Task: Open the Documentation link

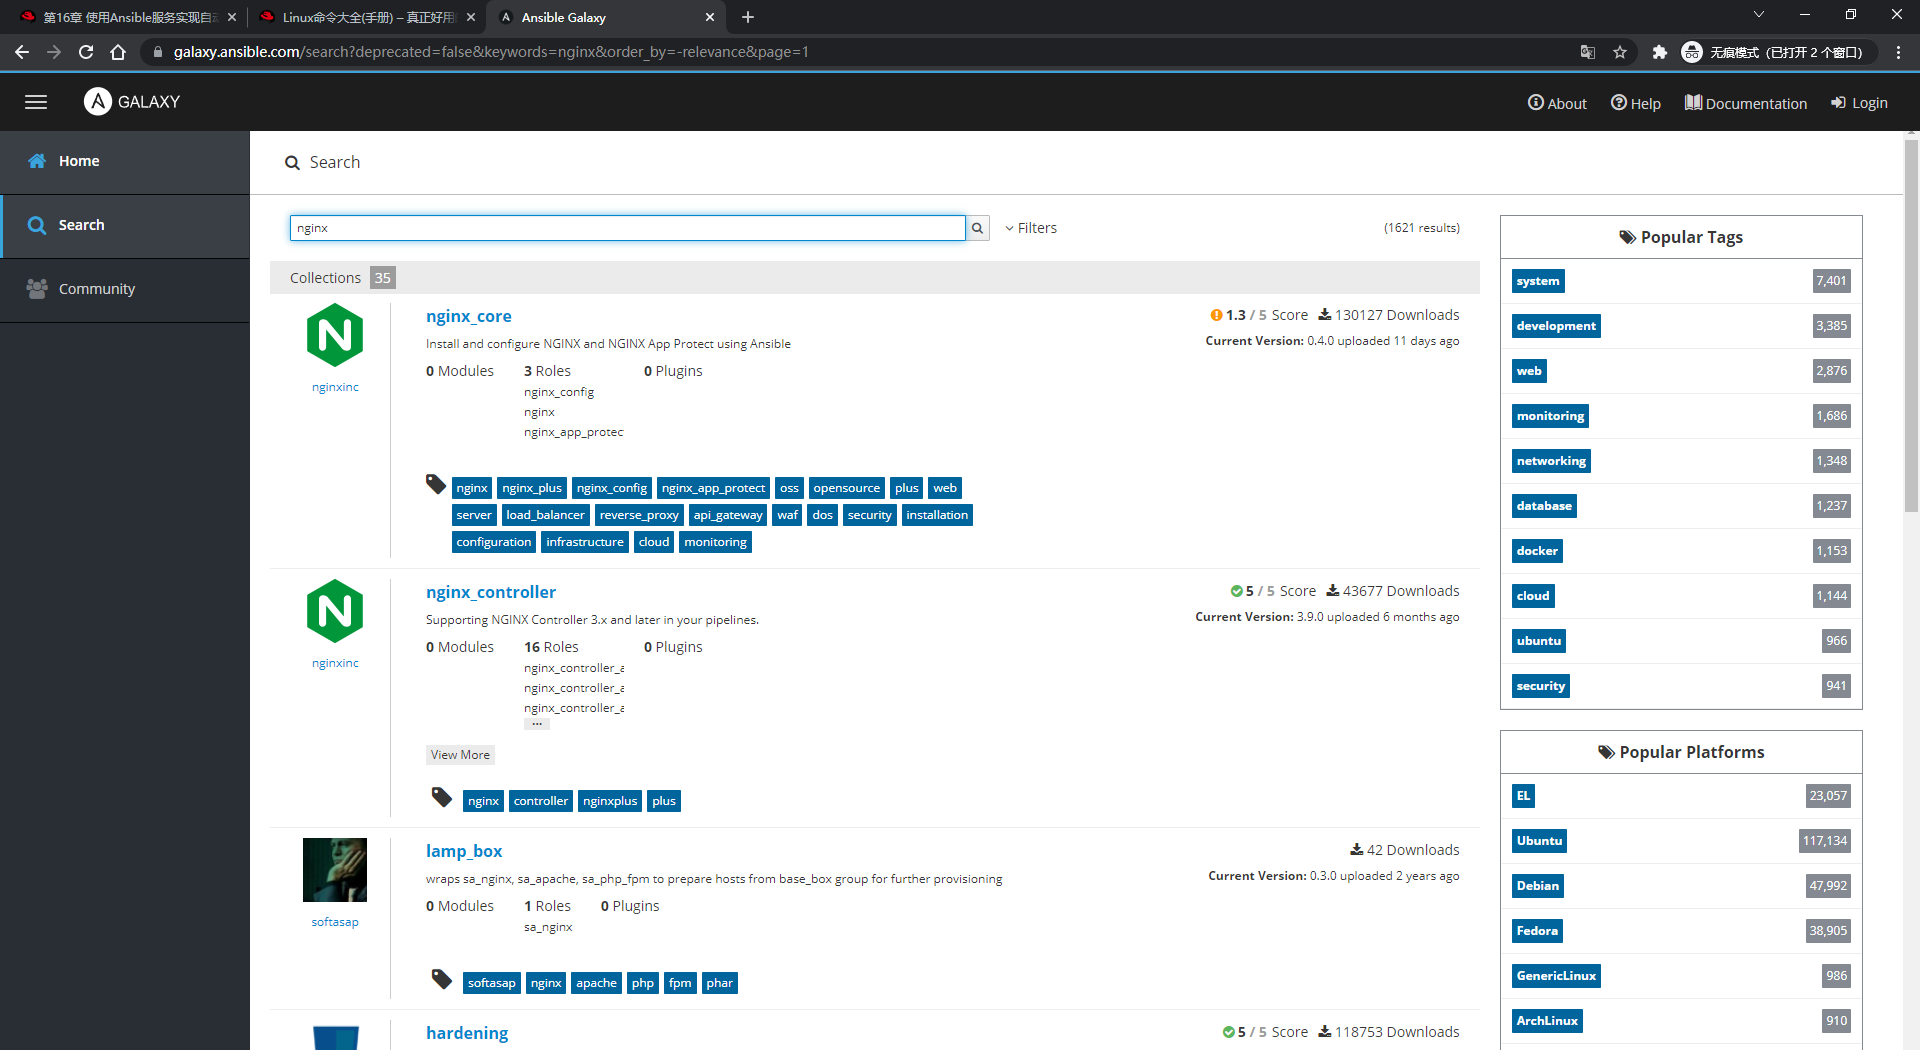Action: [x=1746, y=103]
